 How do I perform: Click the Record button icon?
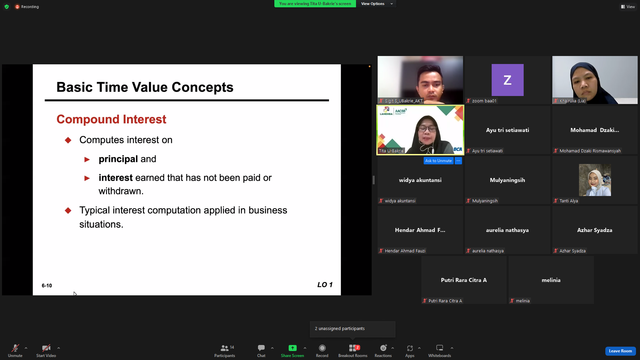[x=322, y=348]
